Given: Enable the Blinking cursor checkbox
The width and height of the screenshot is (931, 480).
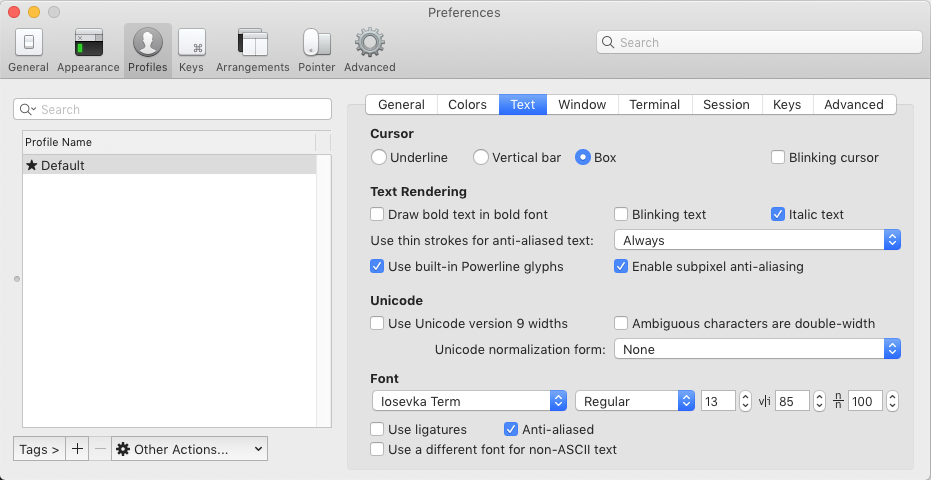Looking at the screenshot, I should click(778, 157).
